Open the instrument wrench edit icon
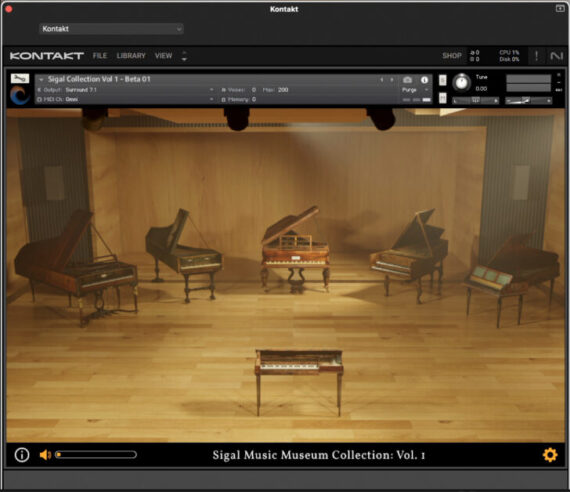The image size is (570, 492). tap(20, 78)
